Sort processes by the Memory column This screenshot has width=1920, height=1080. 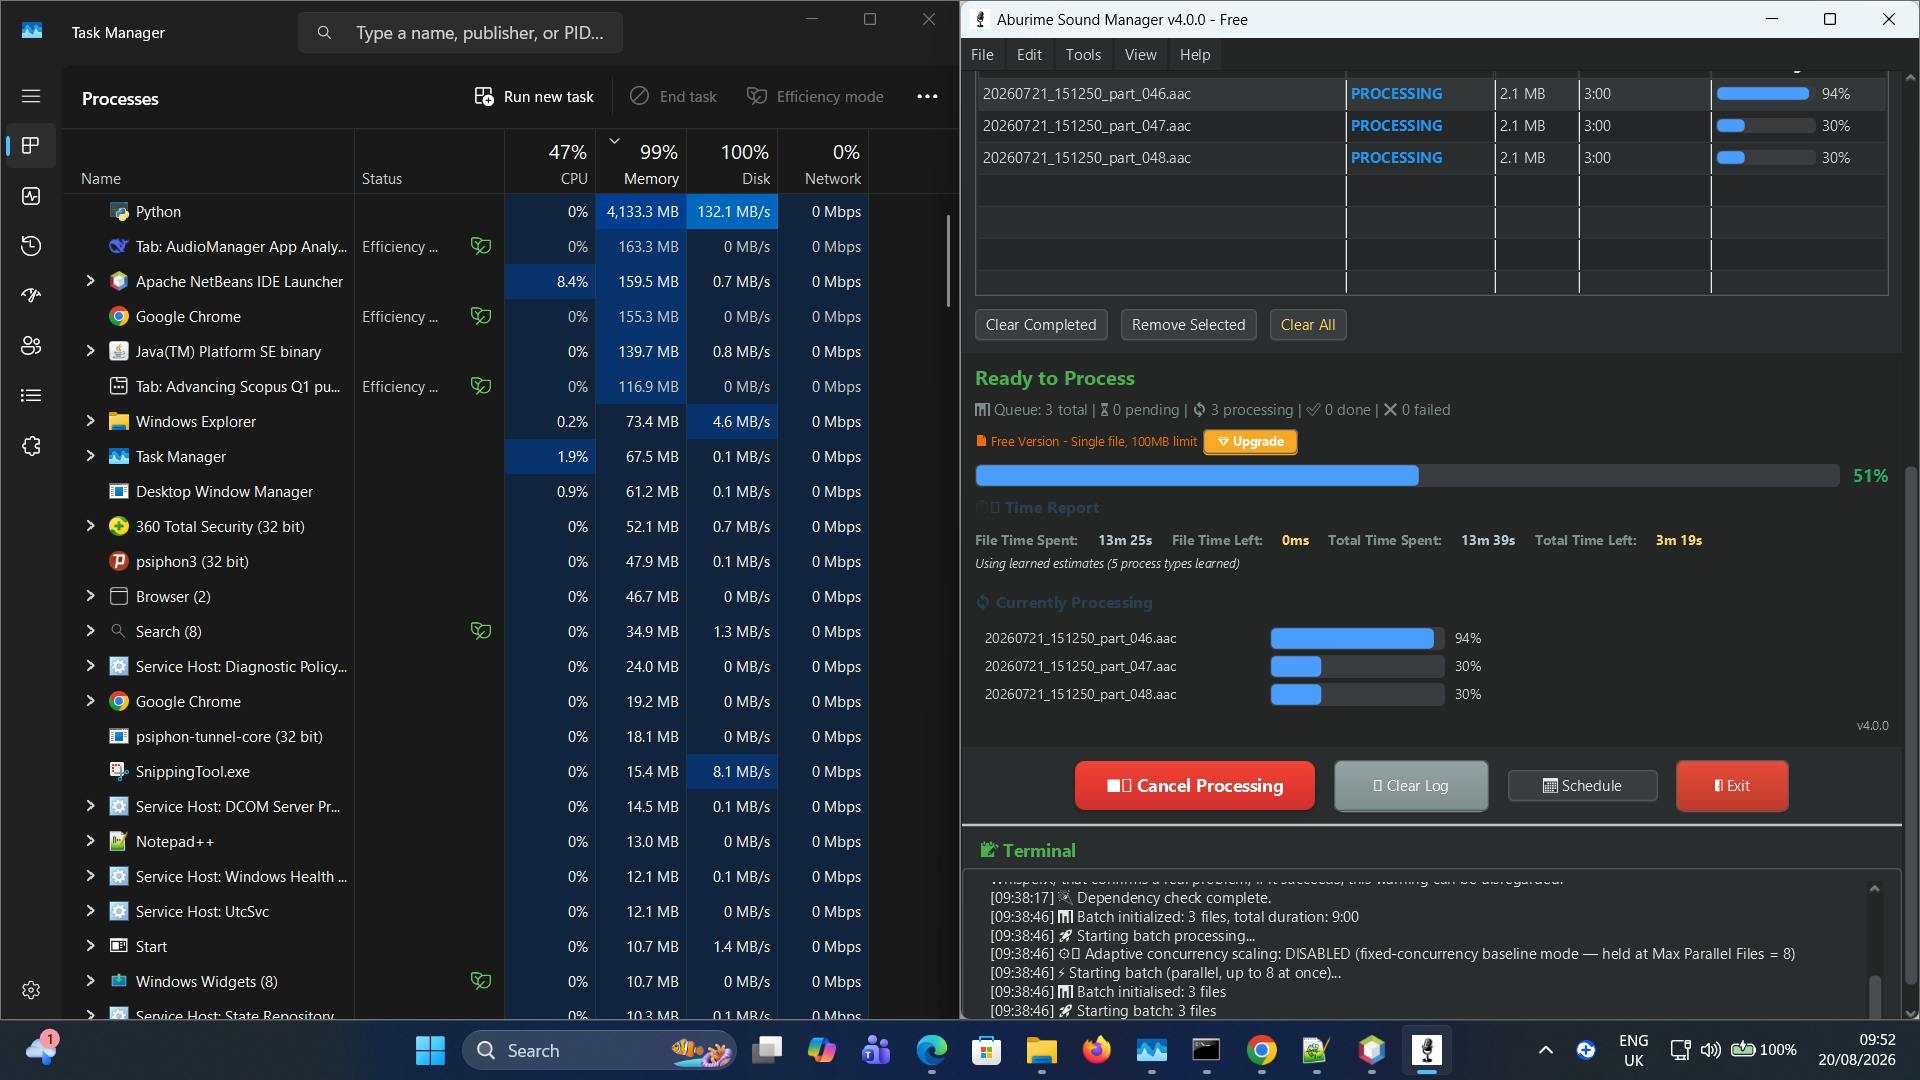tap(640, 162)
